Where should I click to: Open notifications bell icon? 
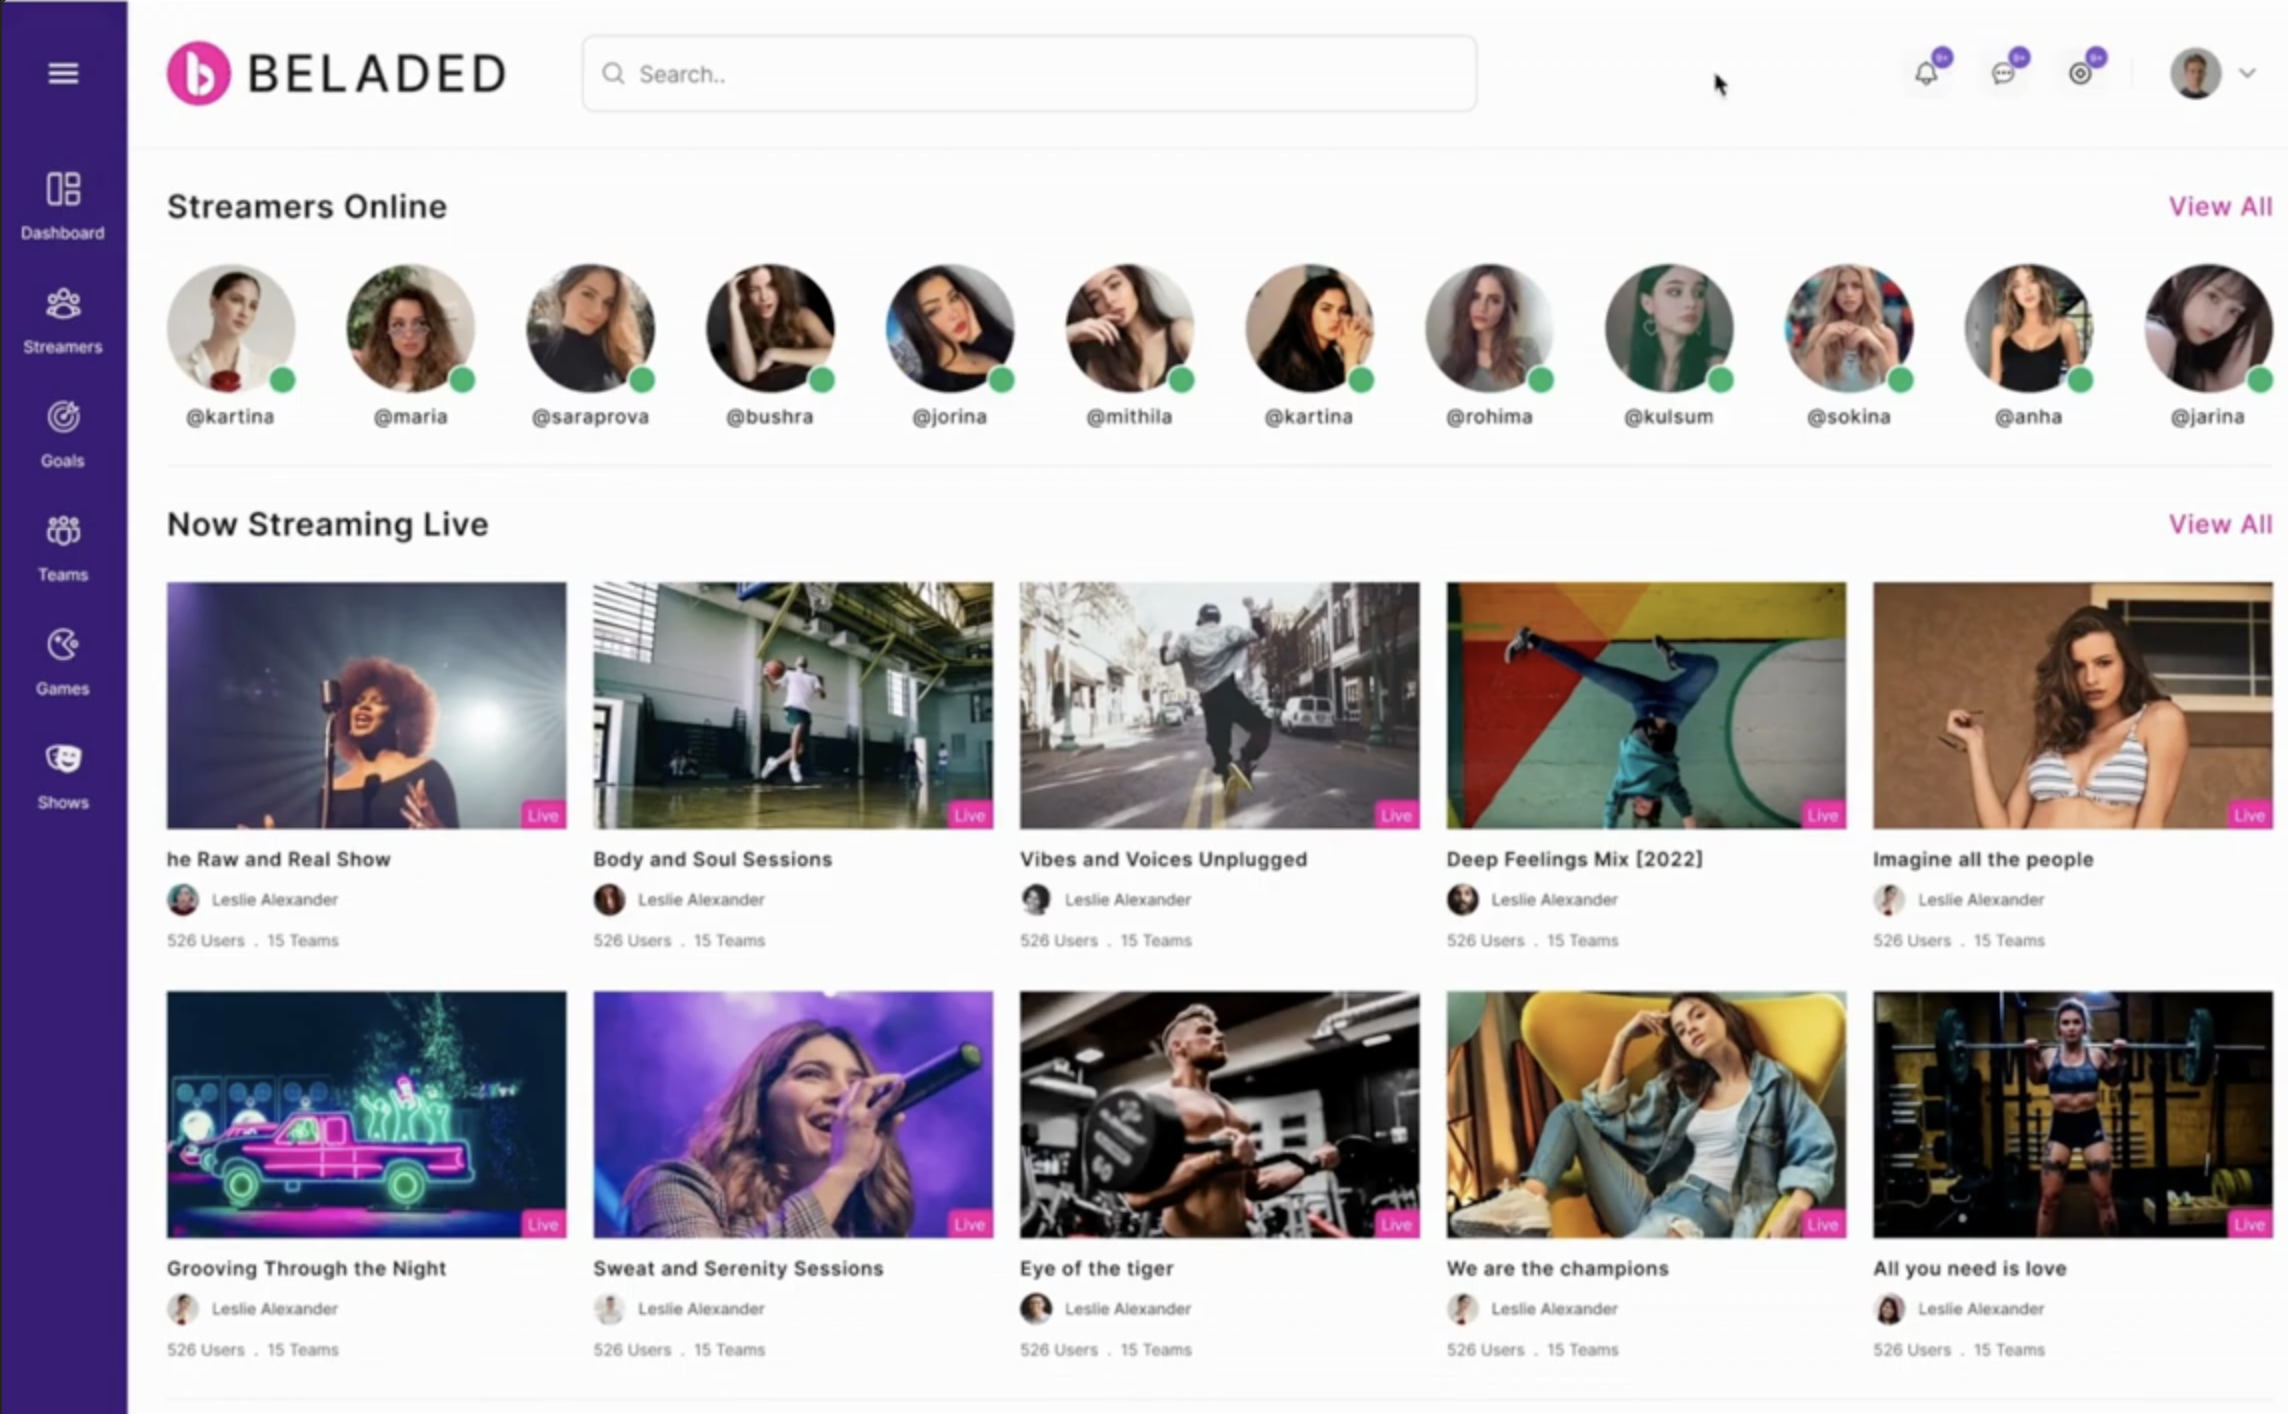click(1926, 73)
